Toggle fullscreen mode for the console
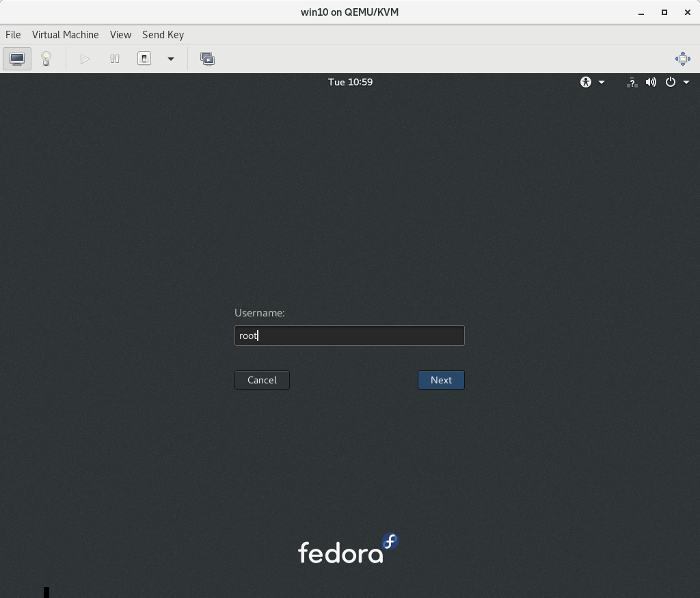The height and width of the screenshot is (598, 700). pos(683,59)
